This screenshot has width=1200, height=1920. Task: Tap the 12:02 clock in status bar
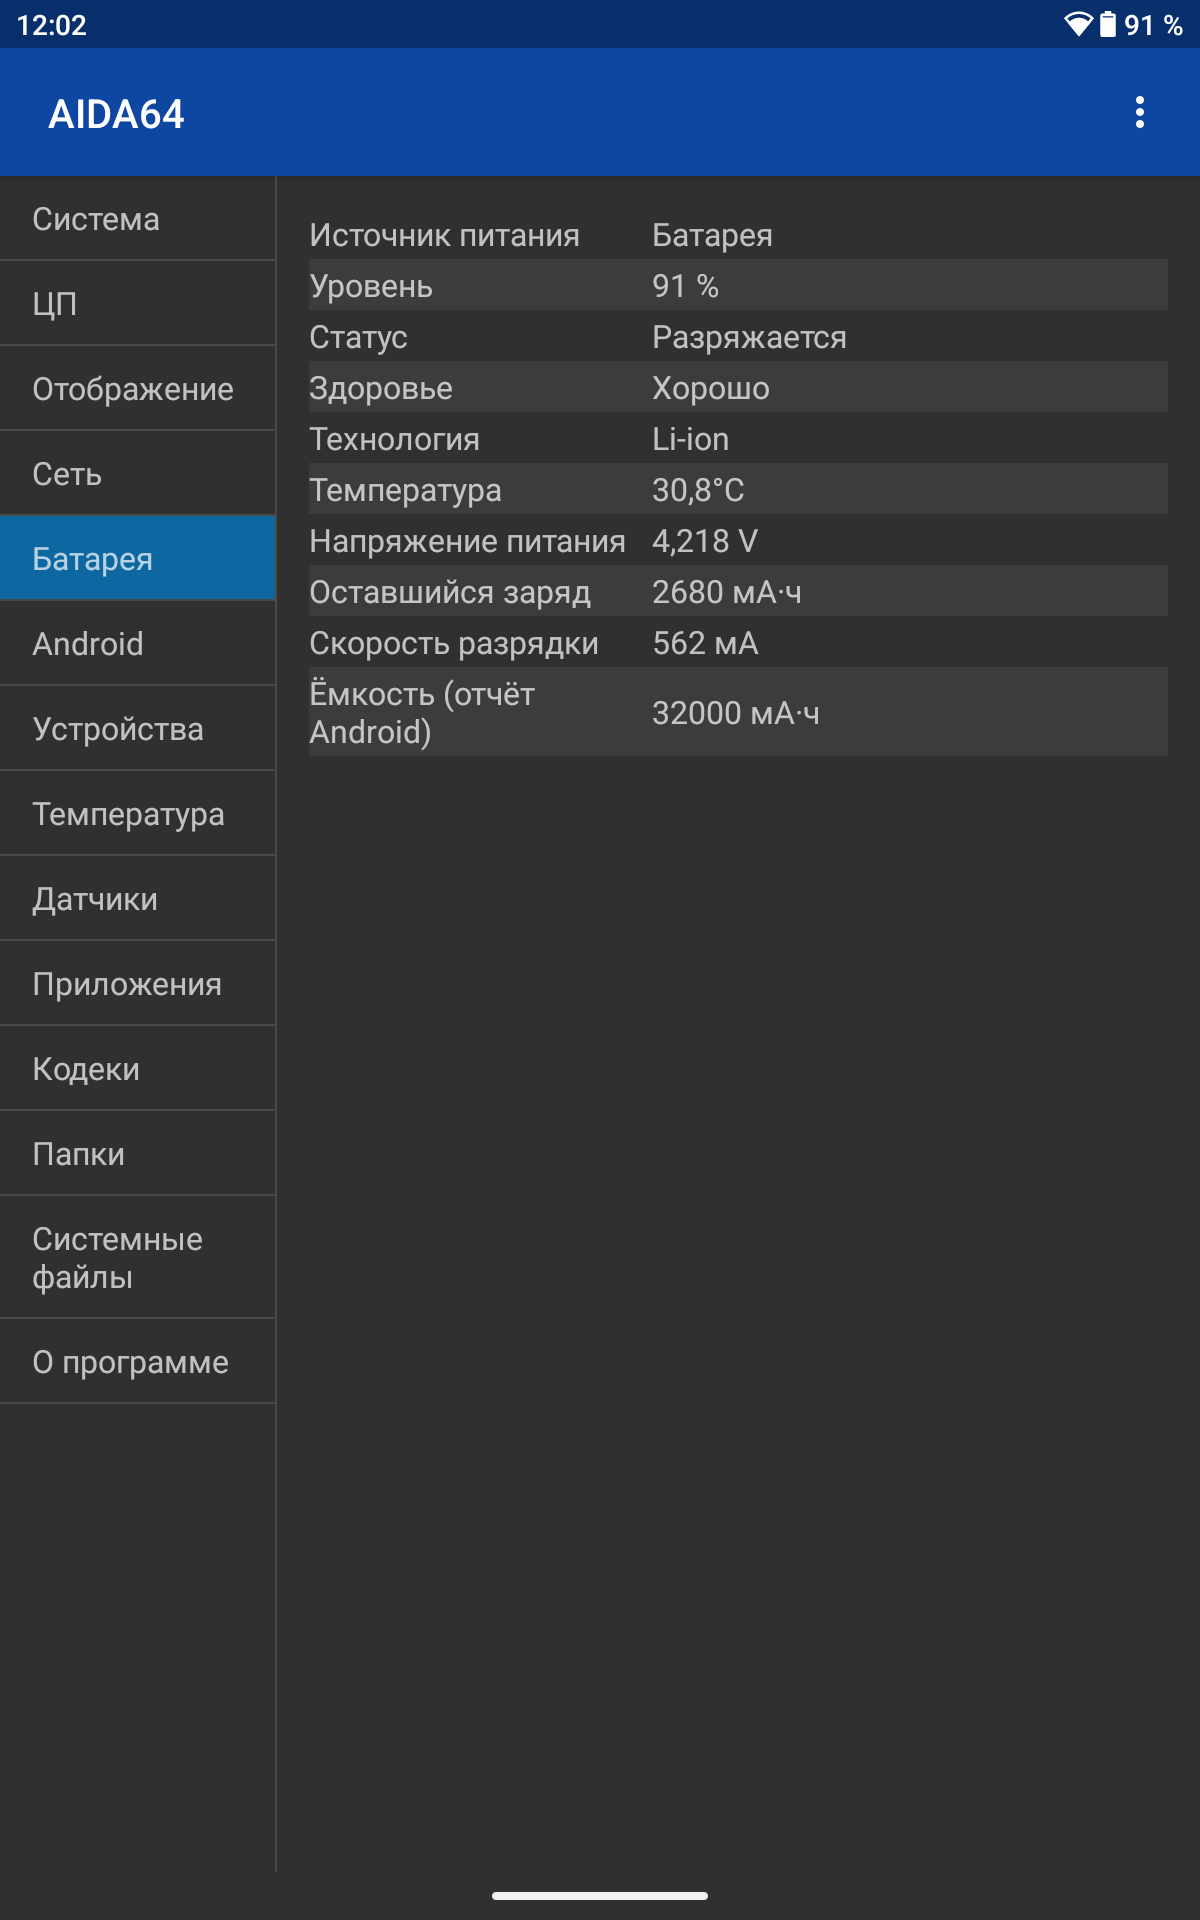(52, 25)
